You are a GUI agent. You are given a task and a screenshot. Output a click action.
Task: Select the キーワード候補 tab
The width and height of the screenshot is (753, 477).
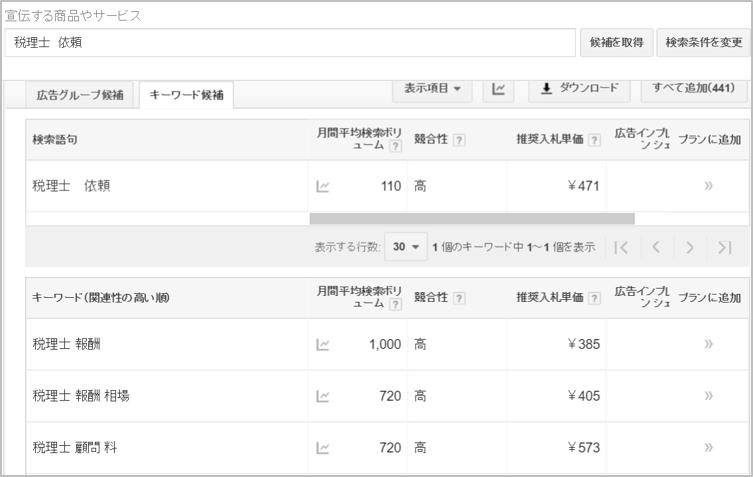coord(186,95)
